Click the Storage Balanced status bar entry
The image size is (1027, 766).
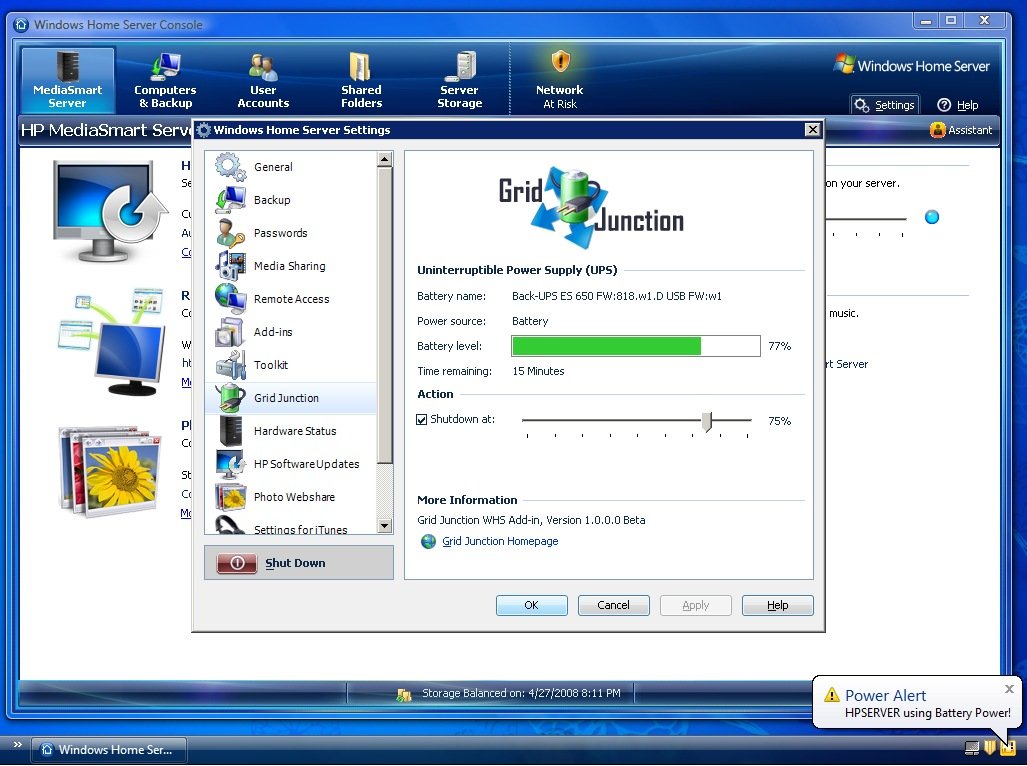tap(510, 693)
